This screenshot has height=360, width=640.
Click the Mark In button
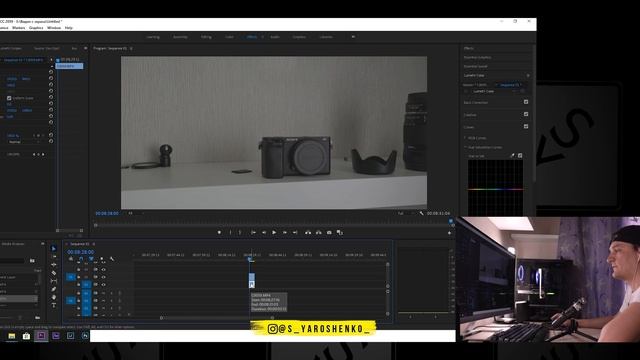pyautogui.click(x=230, y=232)
